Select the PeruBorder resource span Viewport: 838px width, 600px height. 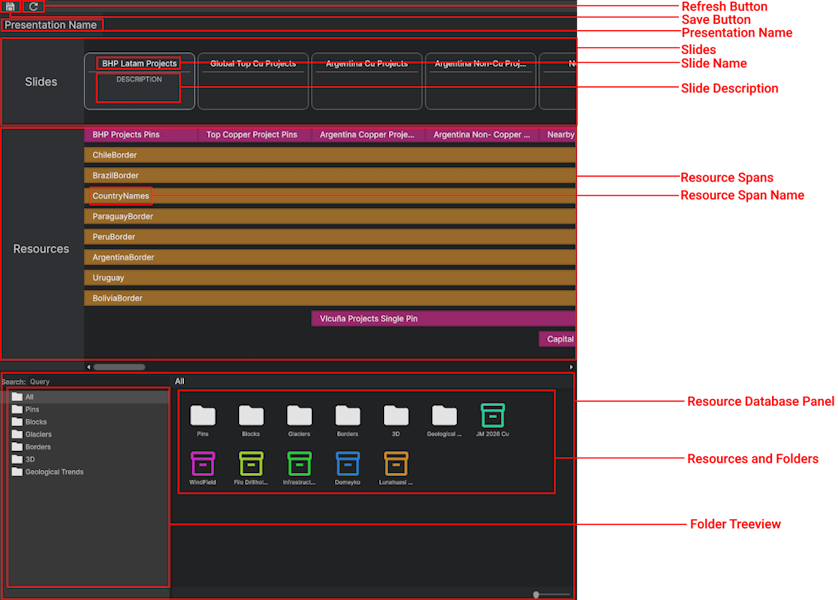tap(330, 237)
